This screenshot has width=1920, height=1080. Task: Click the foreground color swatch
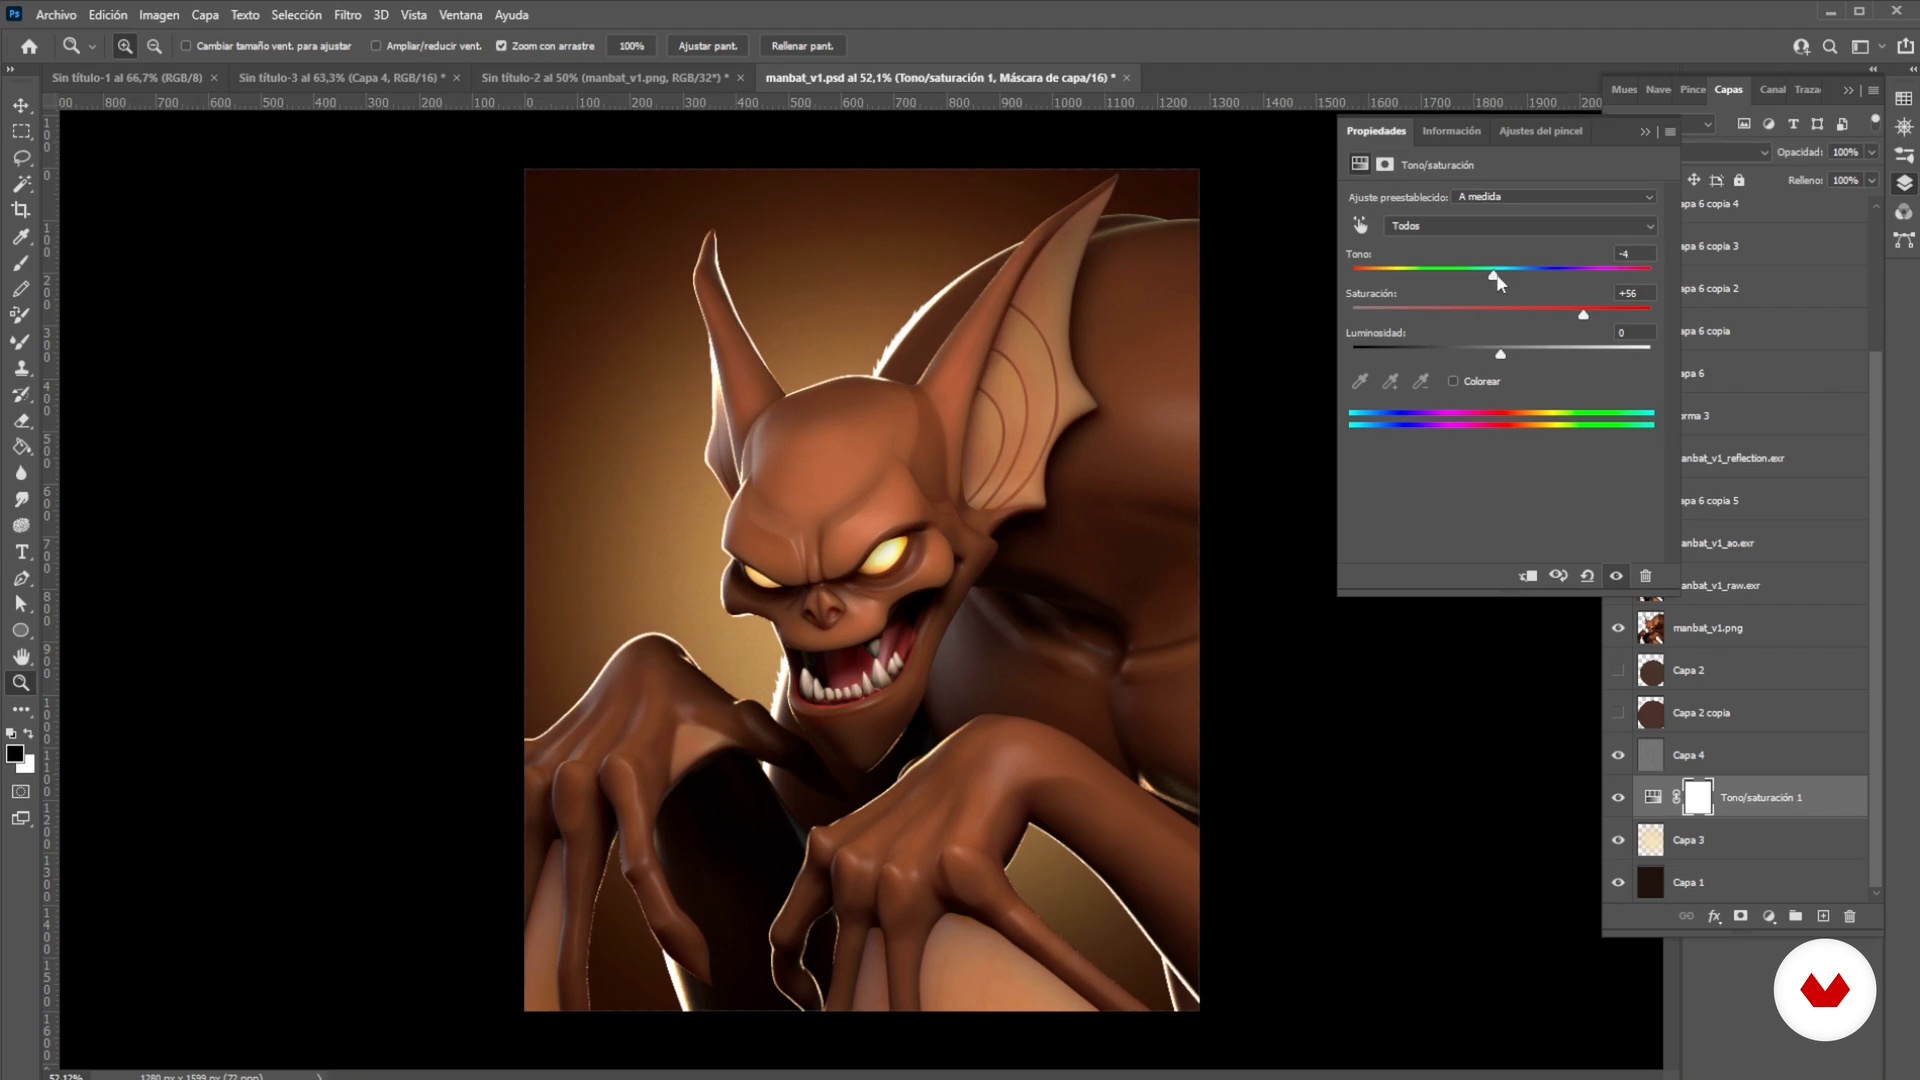pos(15,754)
